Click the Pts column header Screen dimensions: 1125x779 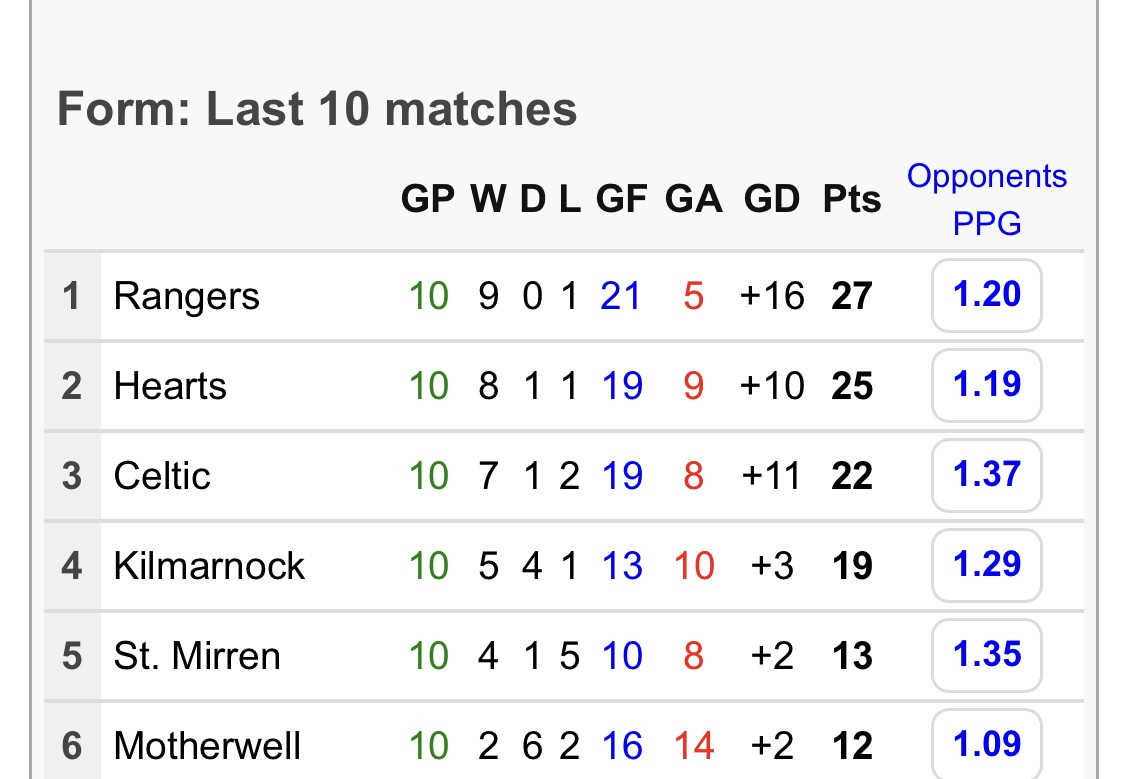point(852,199)
